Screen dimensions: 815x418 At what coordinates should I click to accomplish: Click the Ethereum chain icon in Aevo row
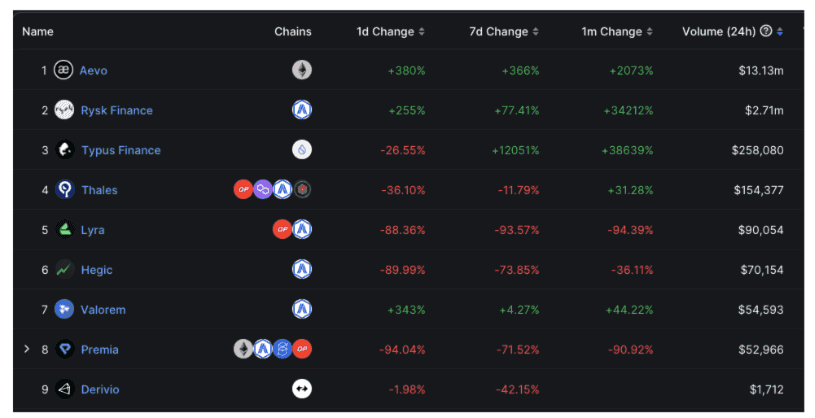[x=301, y=70]
